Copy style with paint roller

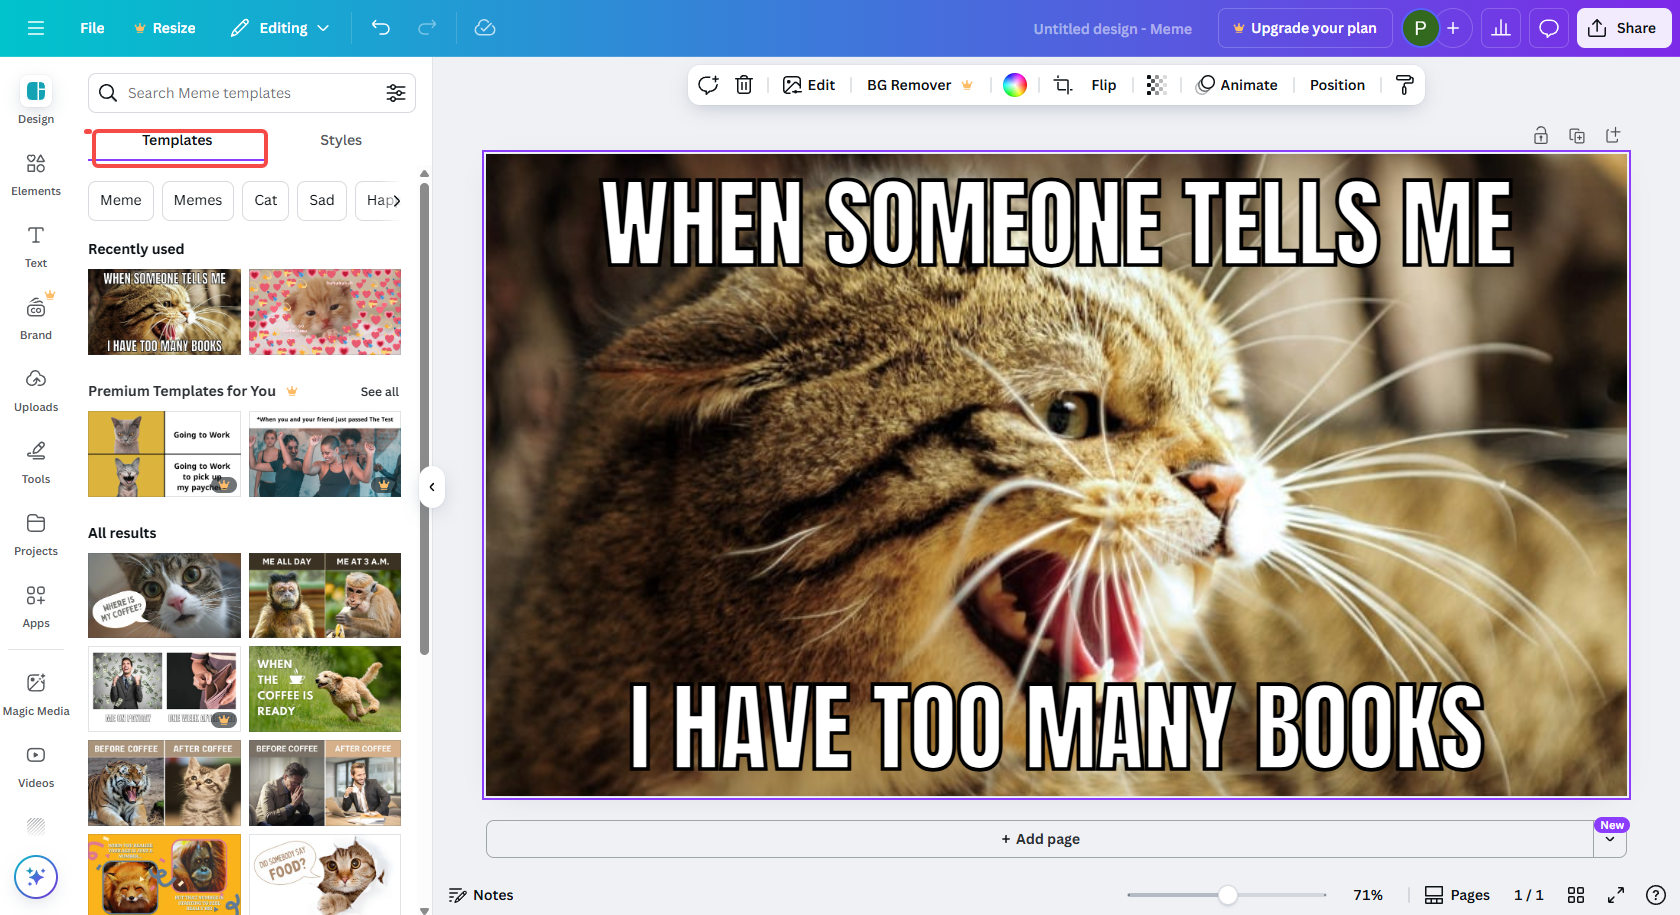(x=1405, y=85)
